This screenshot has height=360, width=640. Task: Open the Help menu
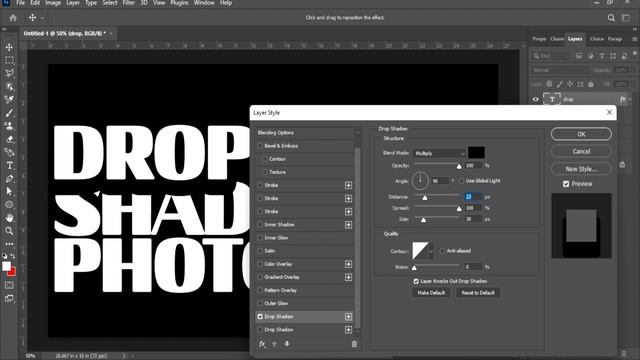click(x=226, y=3)
